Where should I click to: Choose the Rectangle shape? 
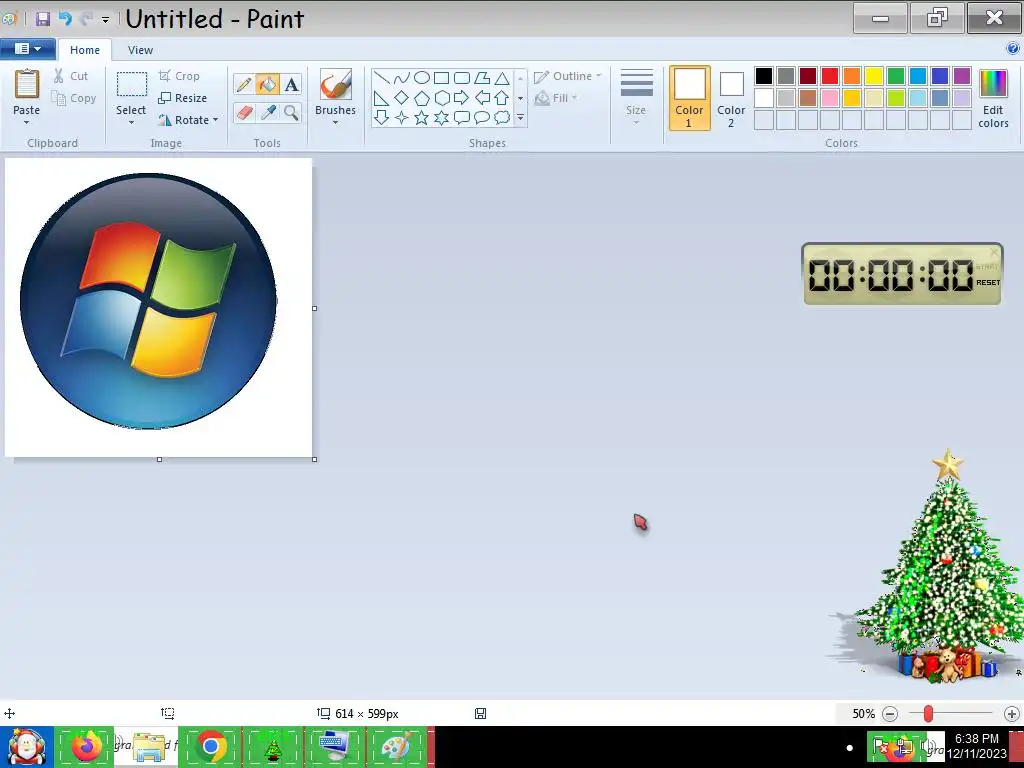pyautogui.click(x=442, y=78)
